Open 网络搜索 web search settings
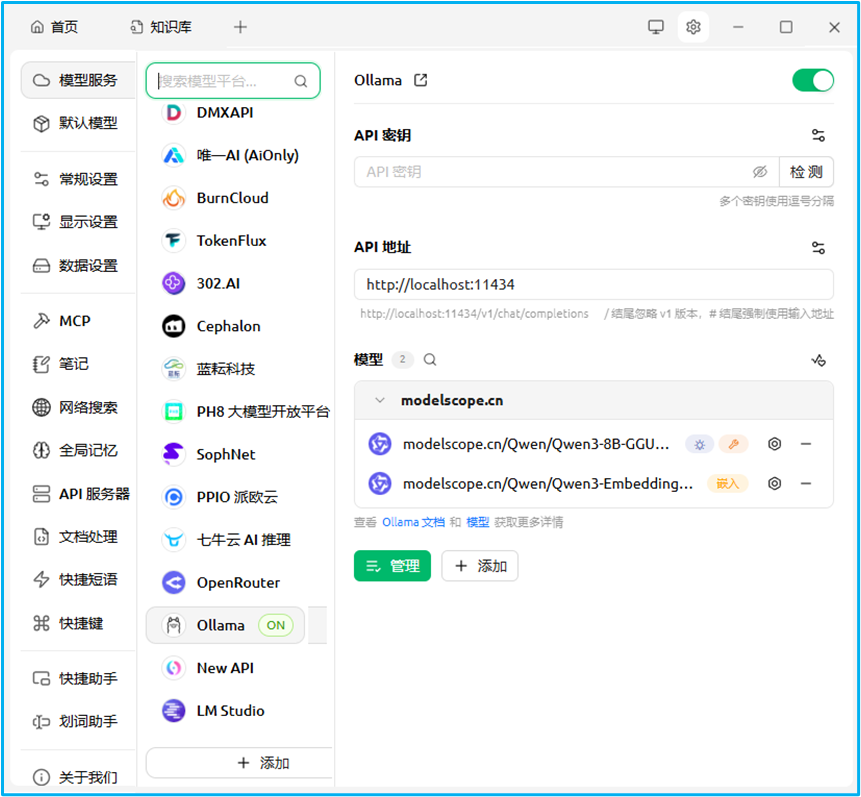Viewport: 861px width, 797px height. (78, 408)
